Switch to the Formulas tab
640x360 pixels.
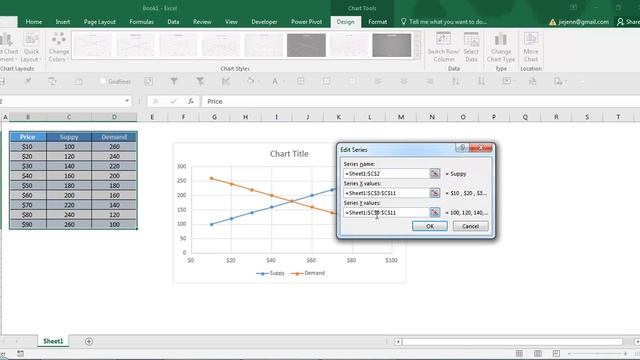tap(141, 22)
